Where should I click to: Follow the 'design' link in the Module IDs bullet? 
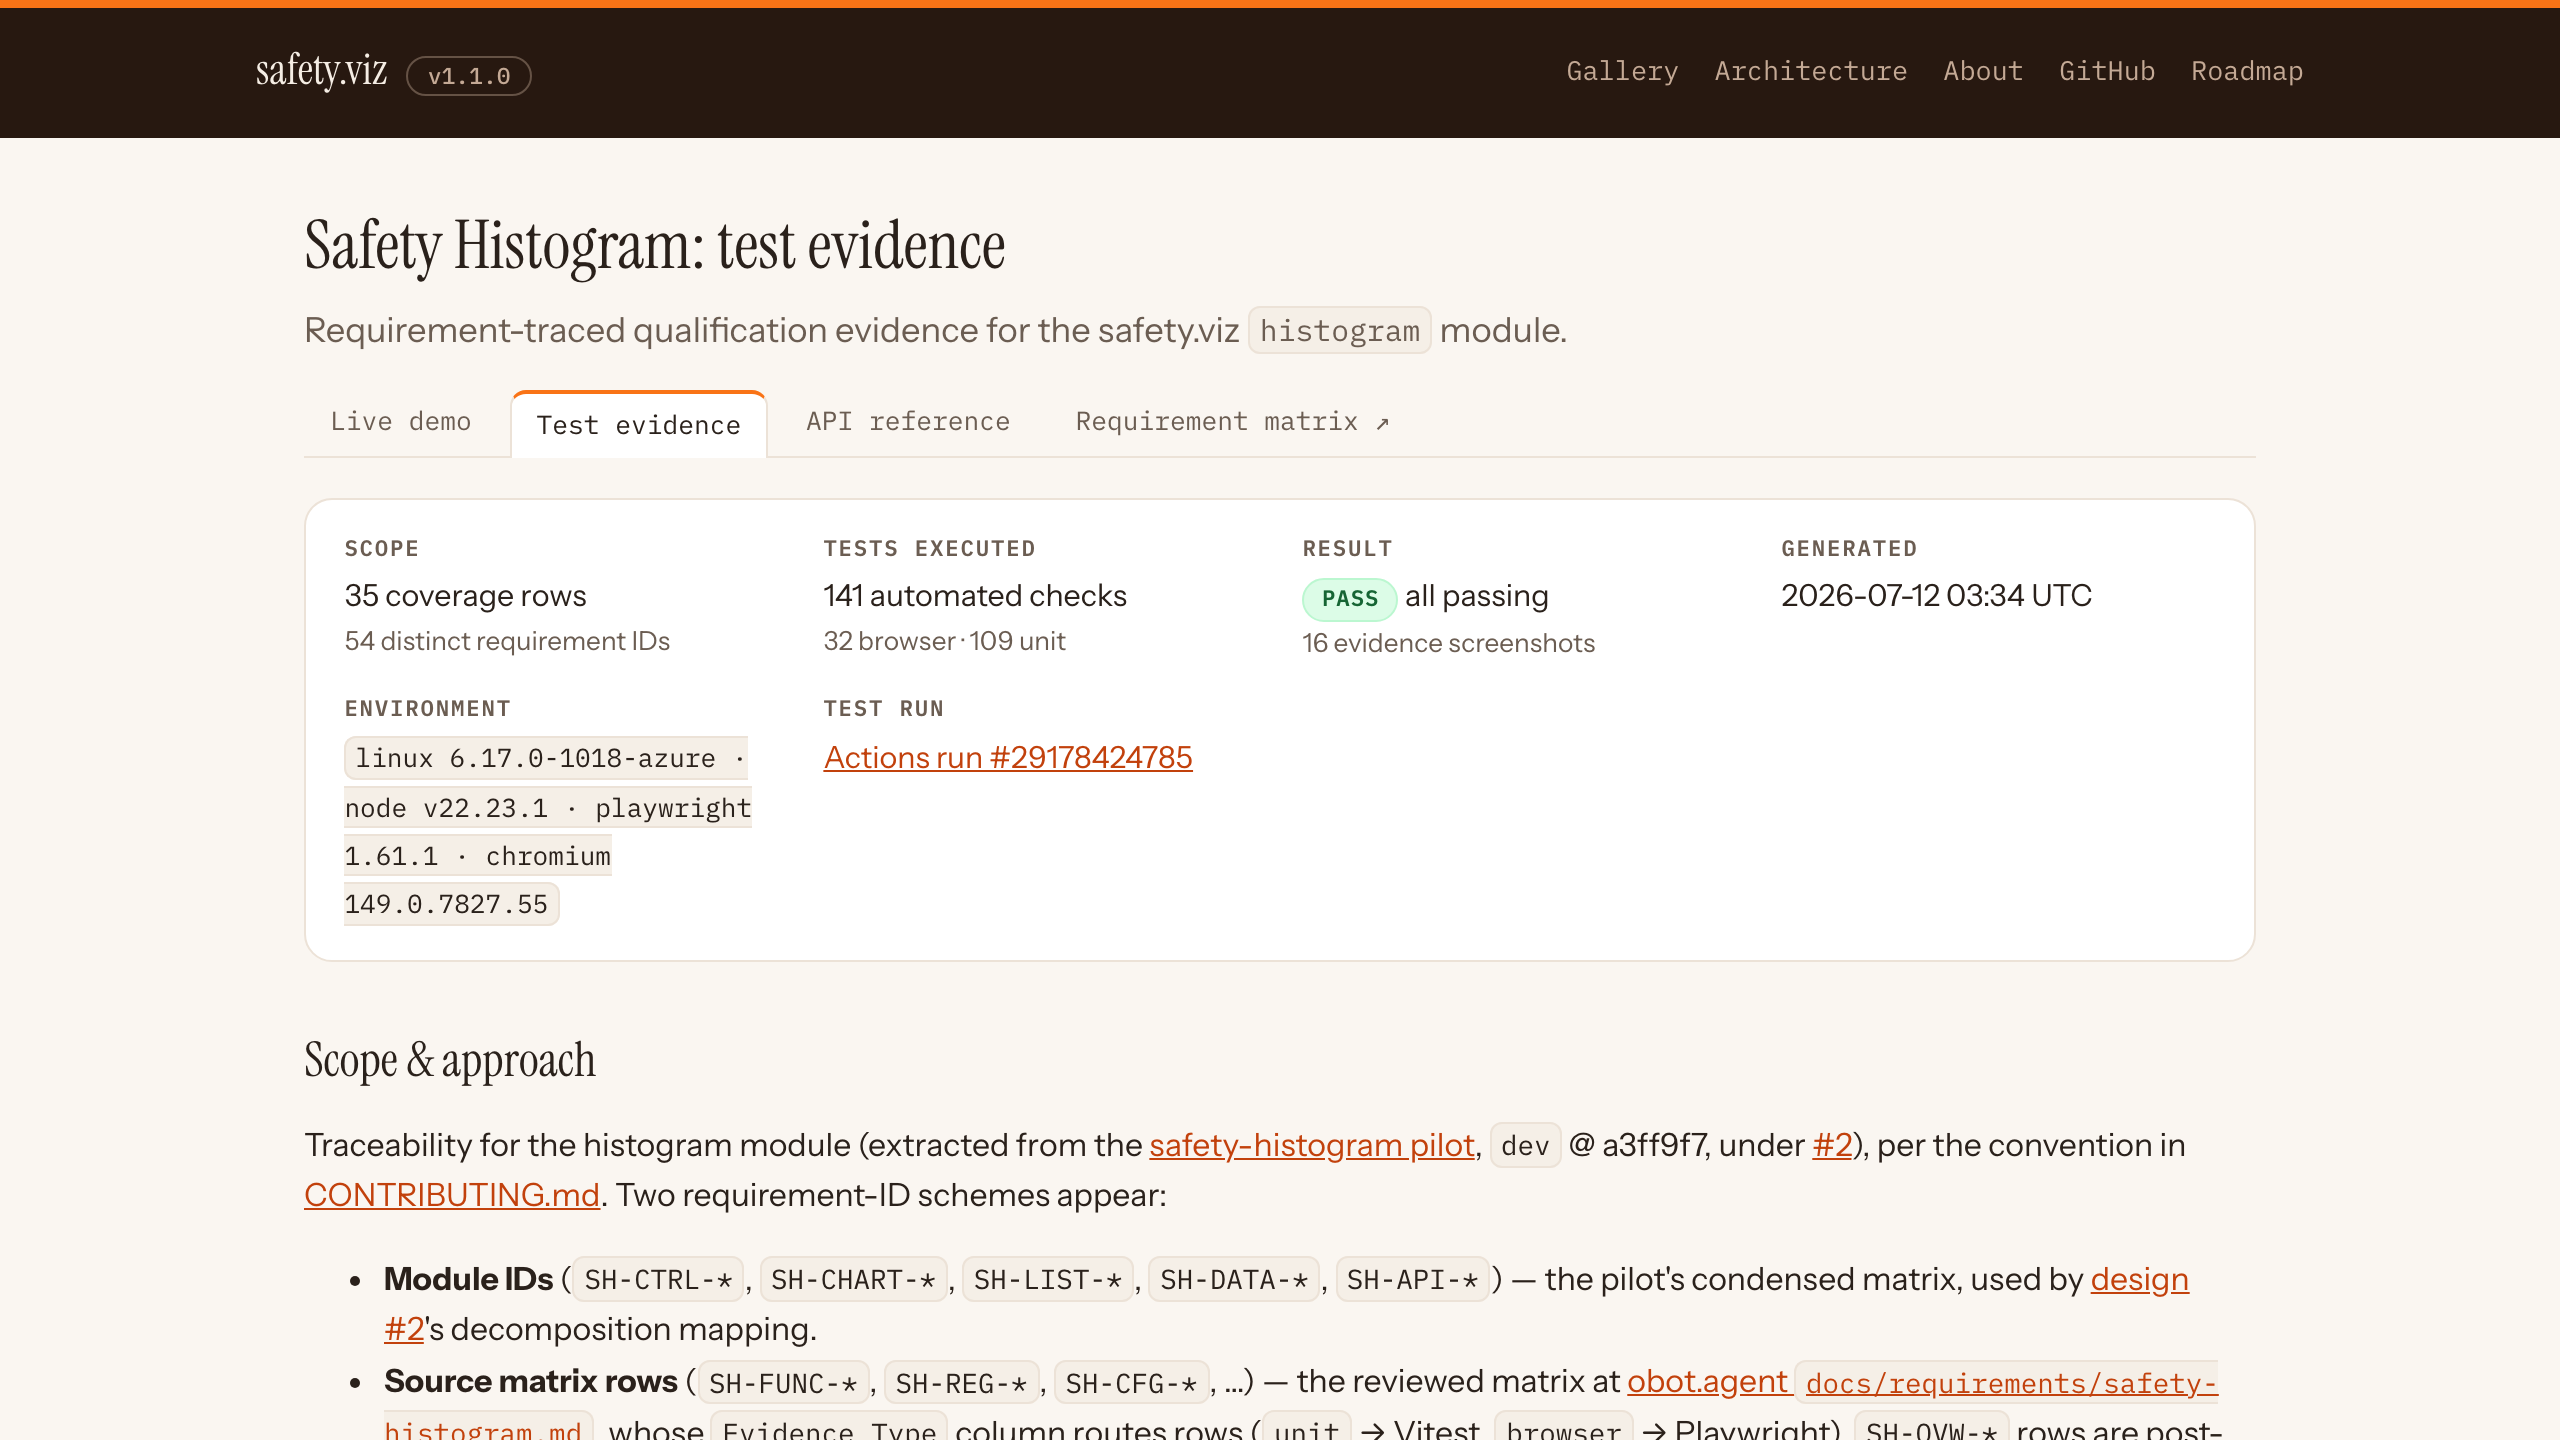[2139, 1279]
